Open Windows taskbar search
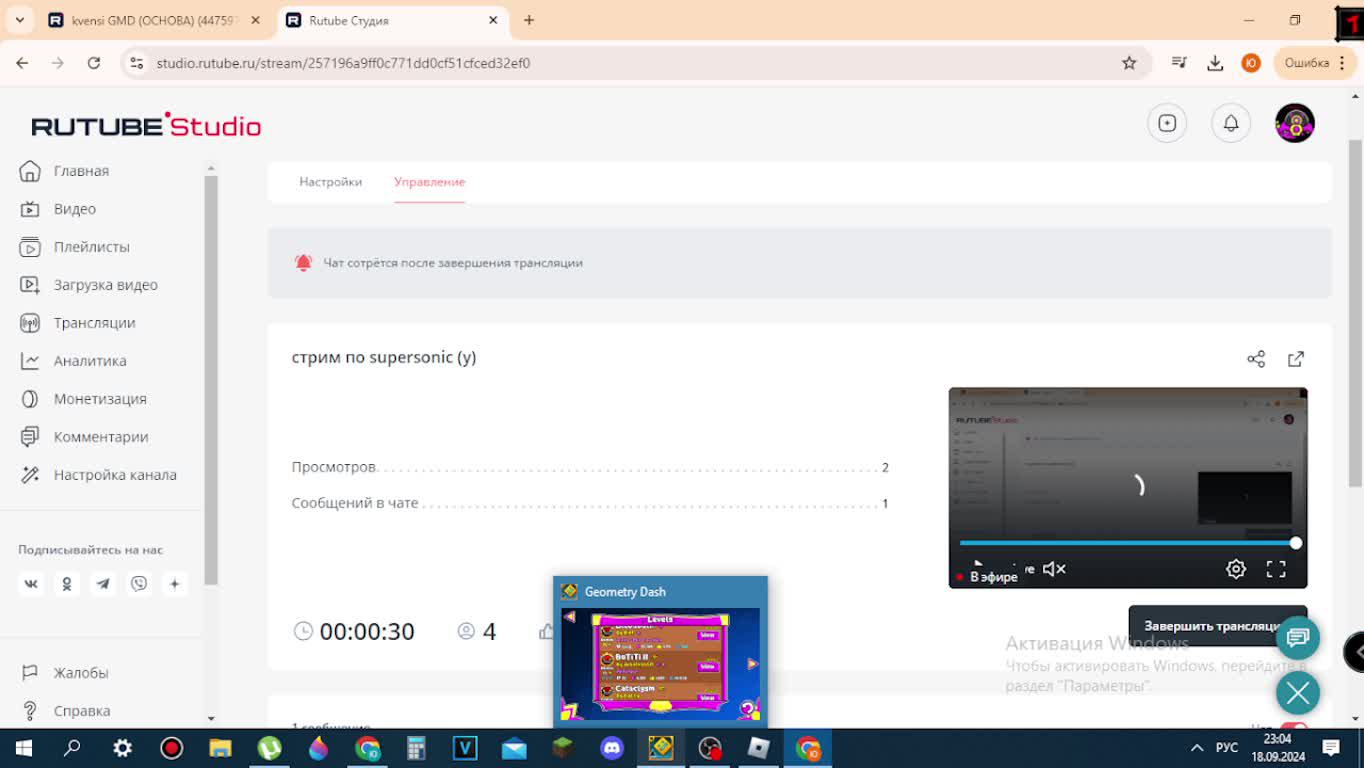The image size is (1364, 768). [x=73, y=748]
